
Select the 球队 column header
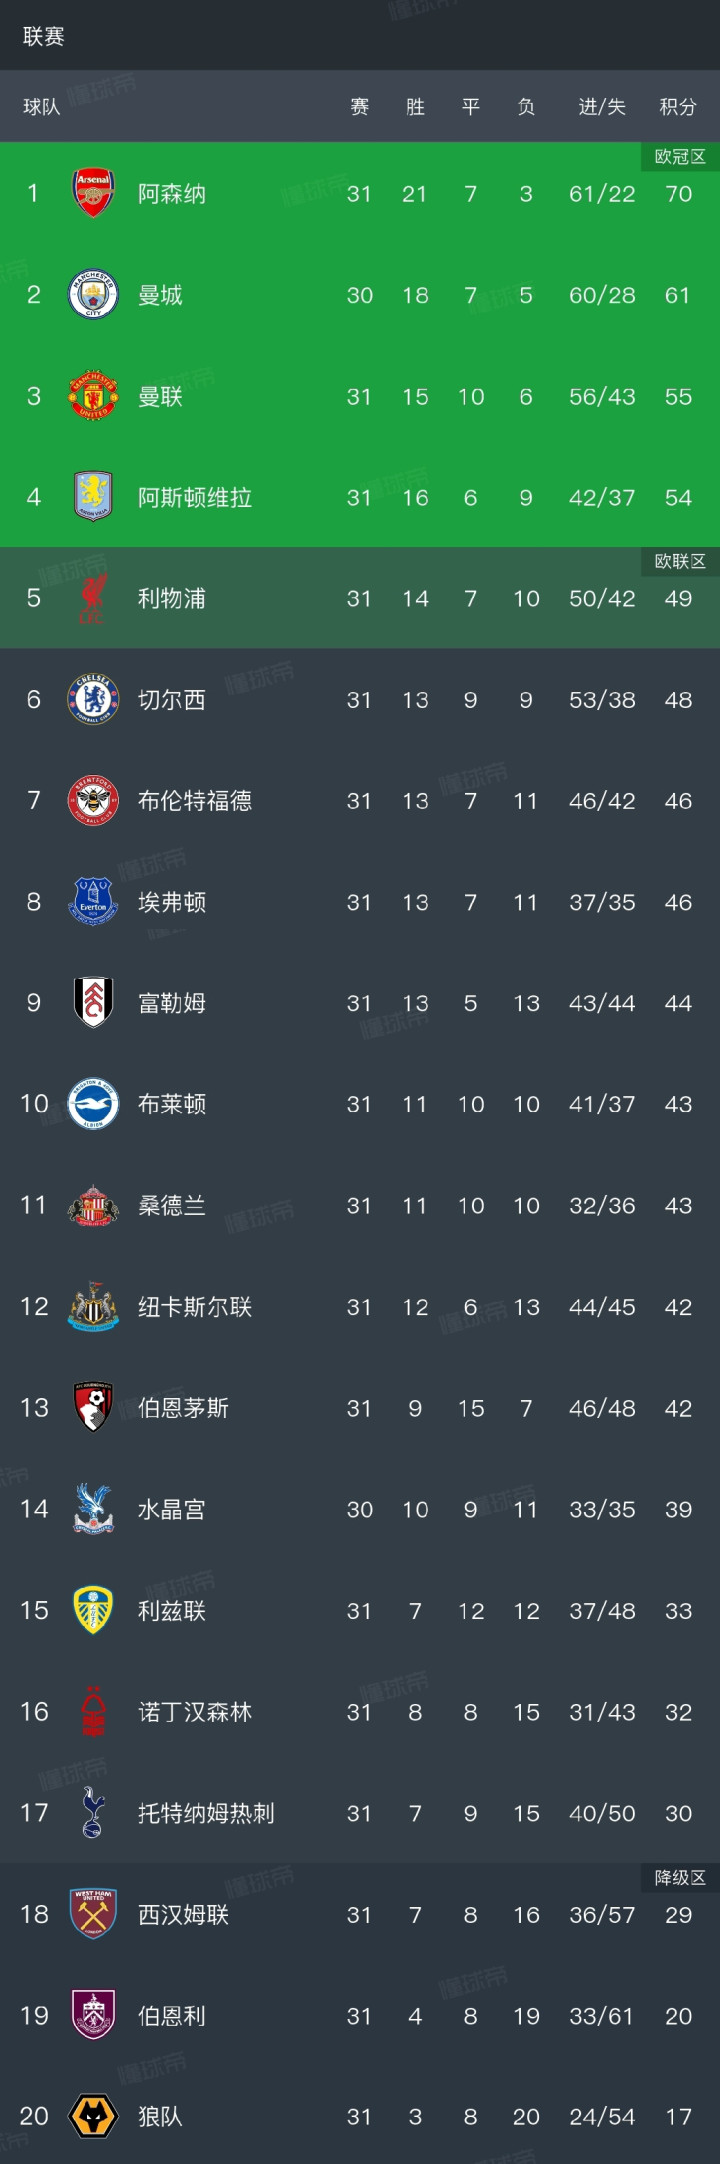(42, 107)
